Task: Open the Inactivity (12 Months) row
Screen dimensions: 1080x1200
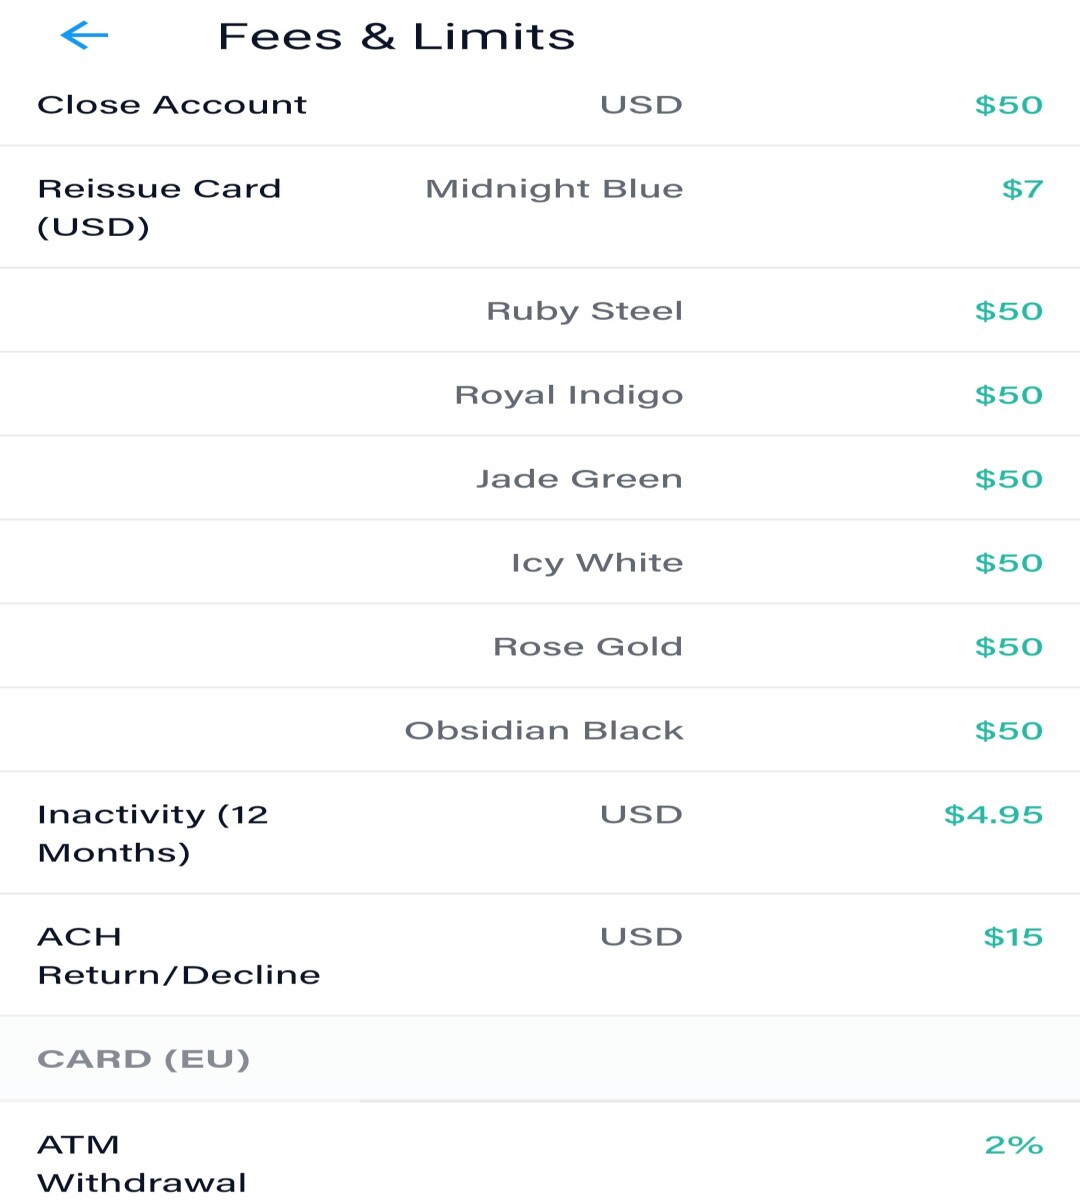Action: tap(540, 834)
